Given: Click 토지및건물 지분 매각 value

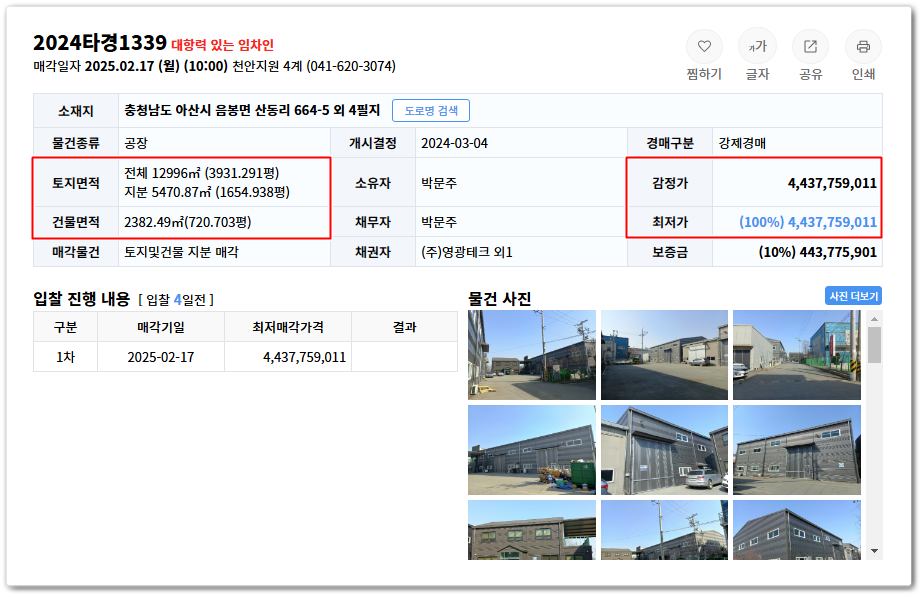Looking at the screenshot, I should click(x=181, y=252).
